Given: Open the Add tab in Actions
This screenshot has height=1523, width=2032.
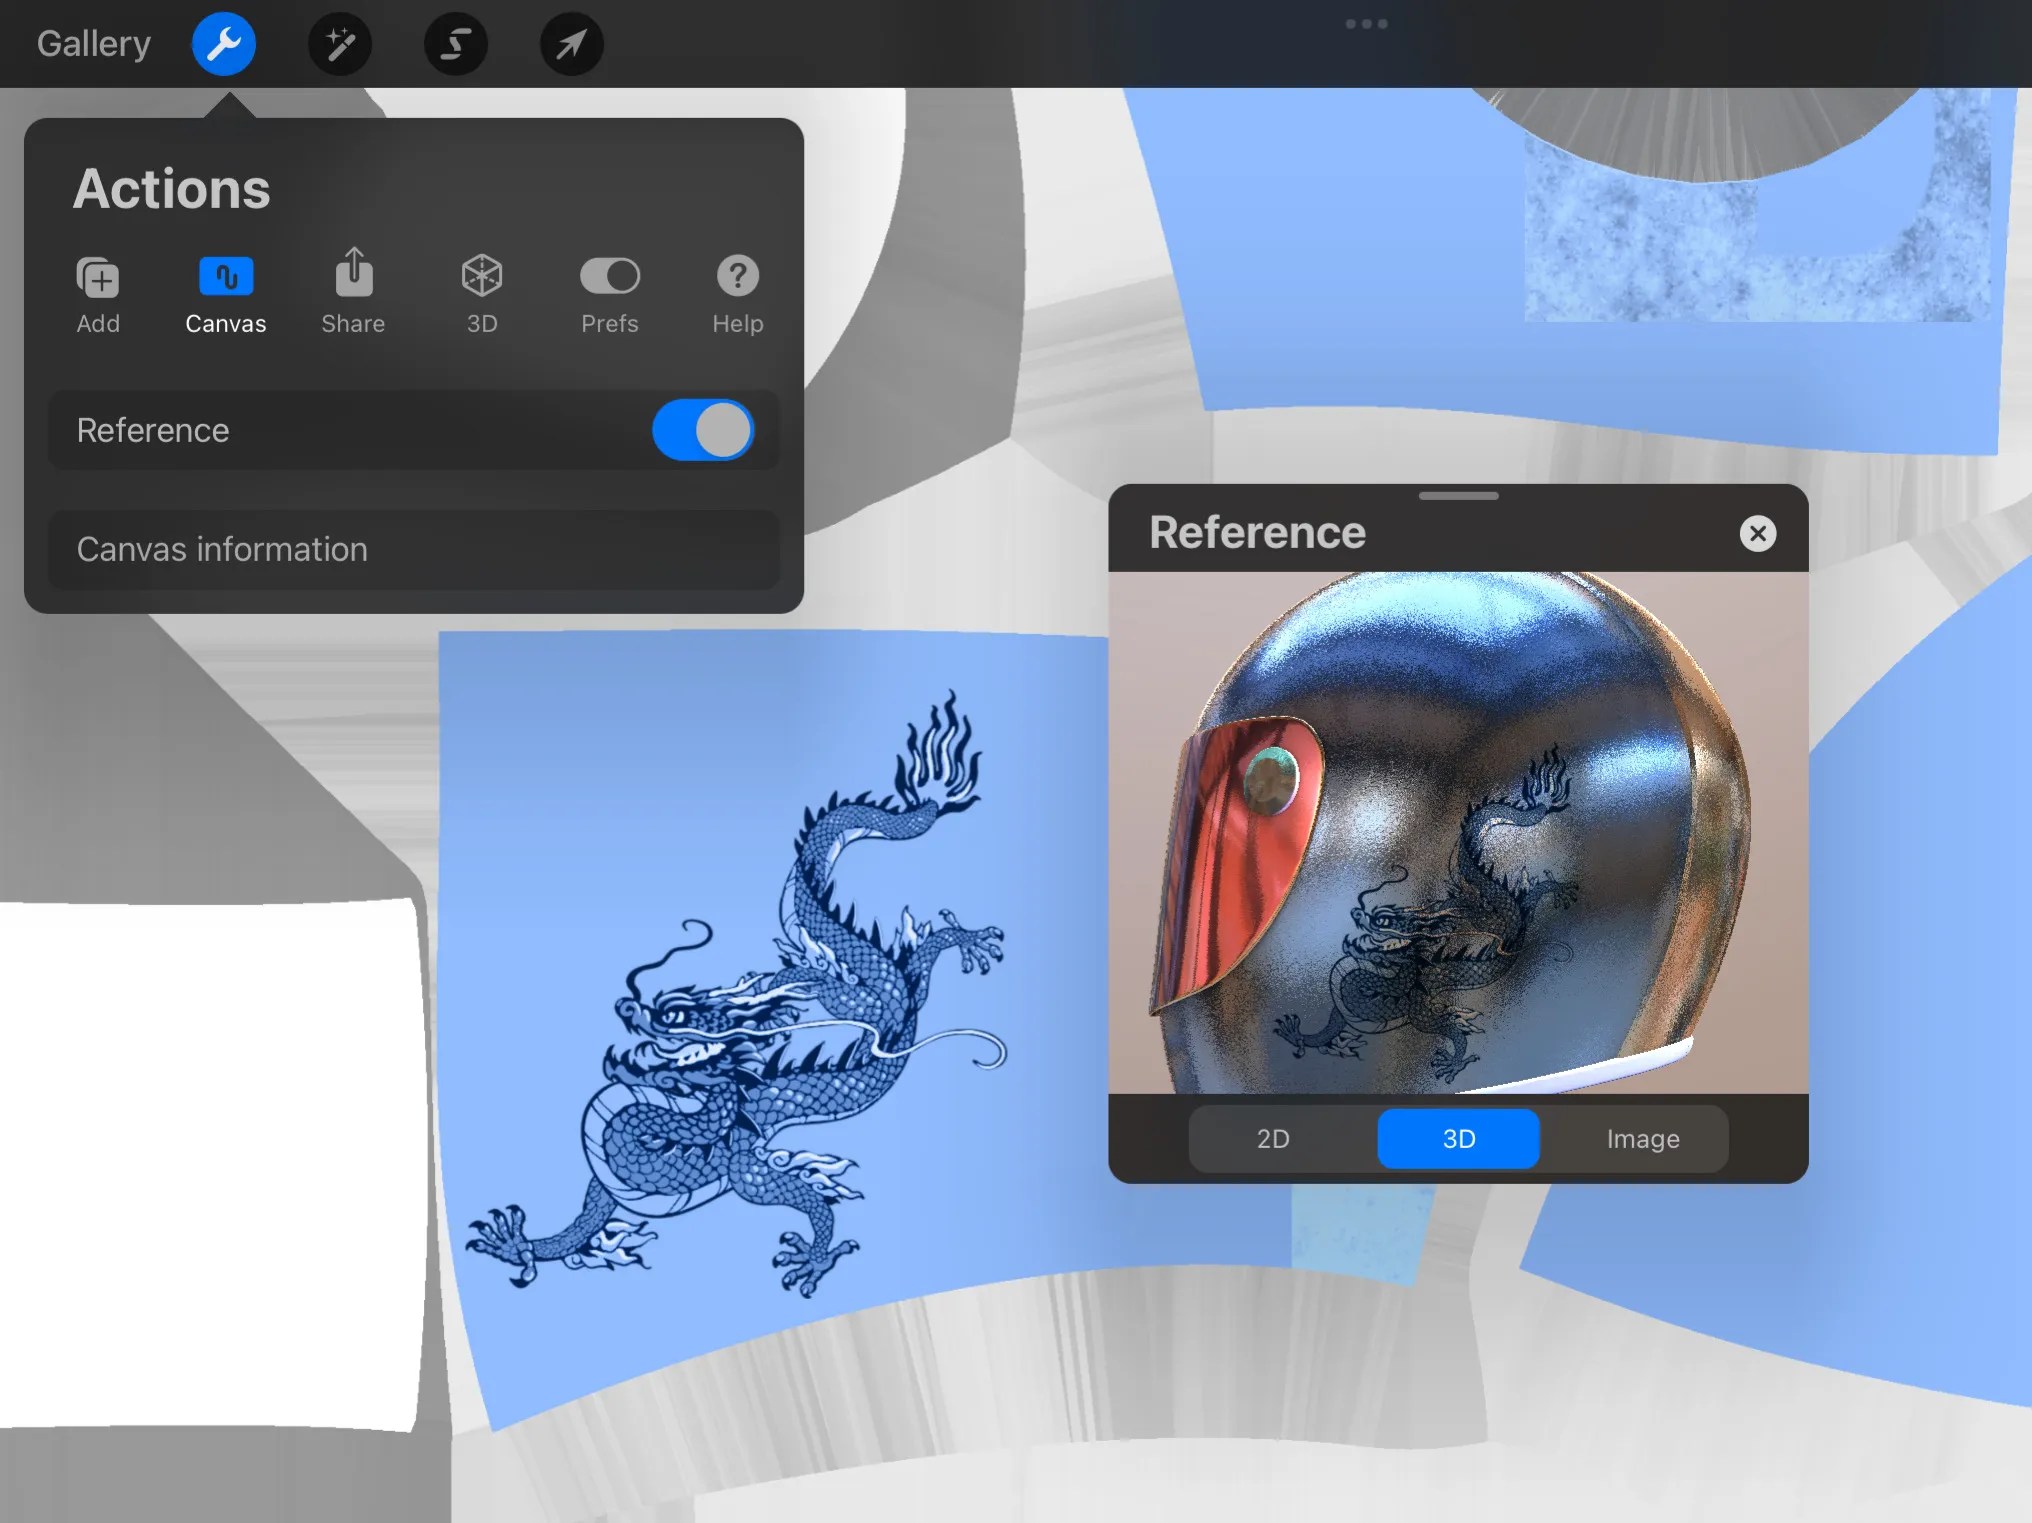Looking at the screenshot, I should coord(98,293).
